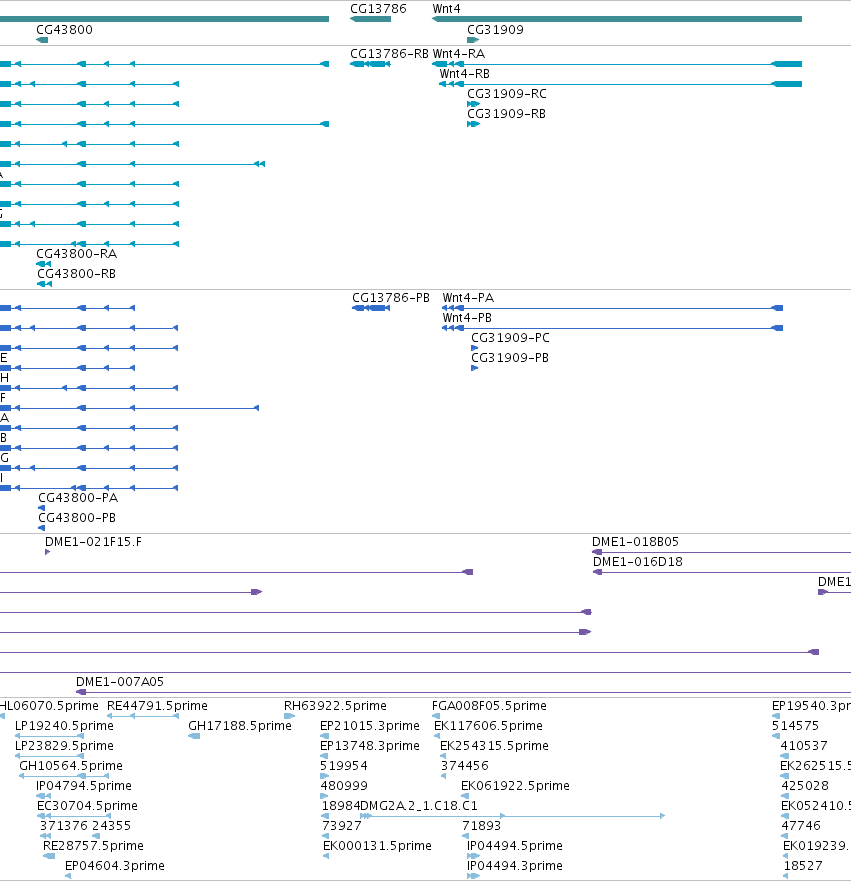Select EST label EP04604.3prime
Viewport: 851px width, 881px height.
coord(115,866)
